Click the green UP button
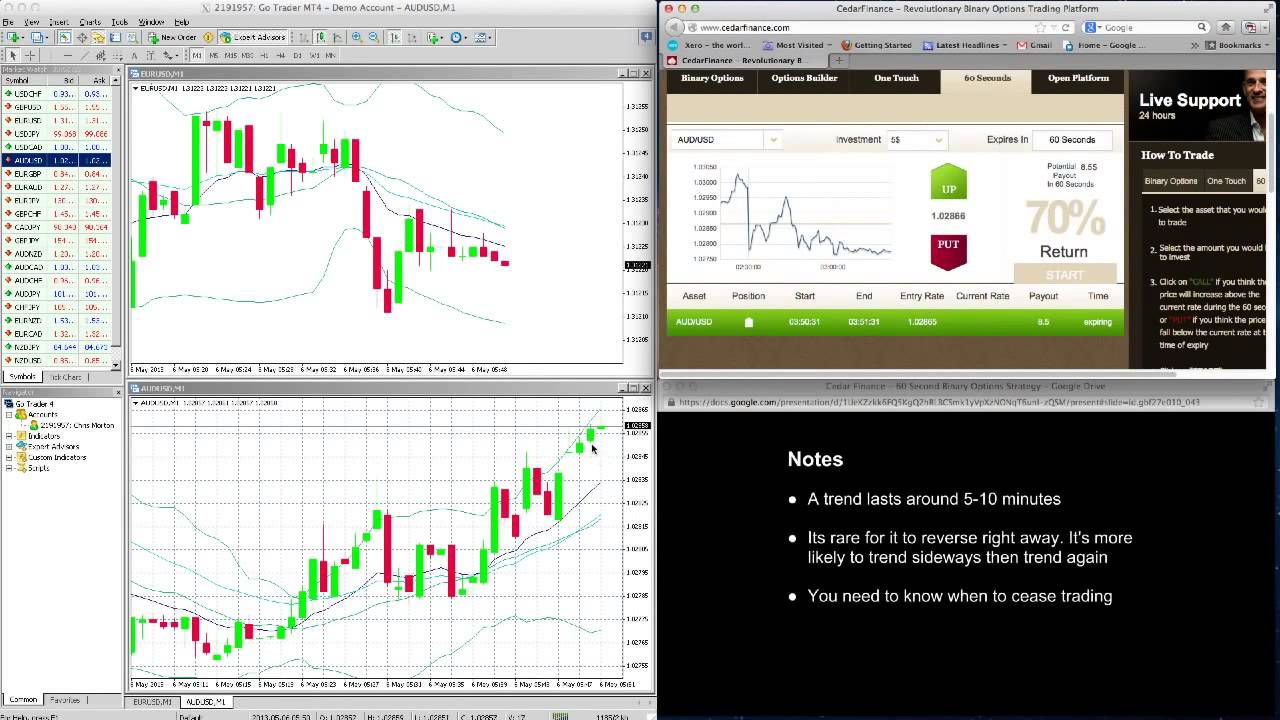Screen dimensions: 1280x720 click(949, 183)
